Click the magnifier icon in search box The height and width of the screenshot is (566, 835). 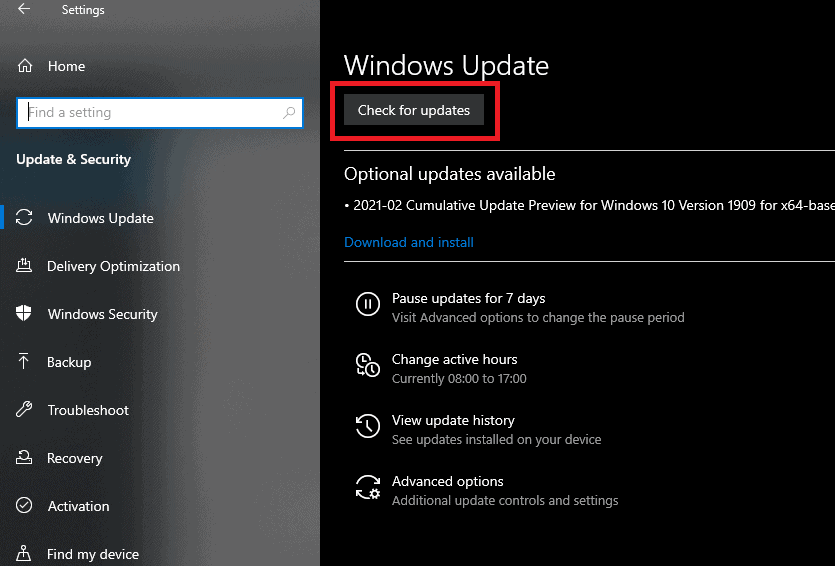(x=289, y=112)
